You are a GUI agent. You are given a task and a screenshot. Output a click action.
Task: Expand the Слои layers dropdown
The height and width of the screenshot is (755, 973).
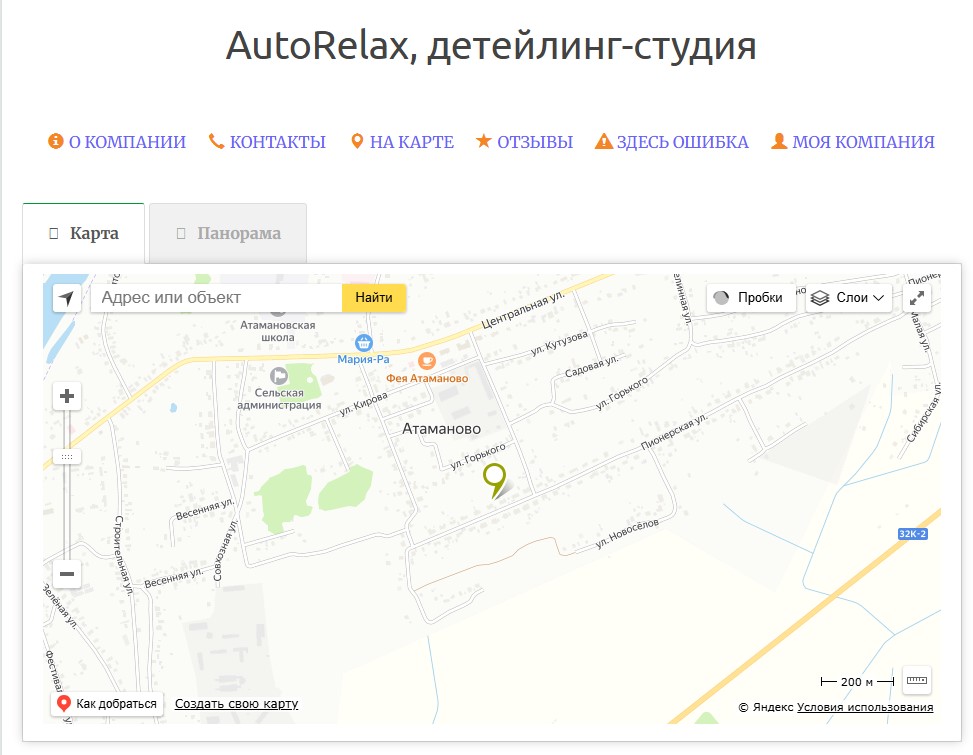pyautogui.click(x=849, y=298)
